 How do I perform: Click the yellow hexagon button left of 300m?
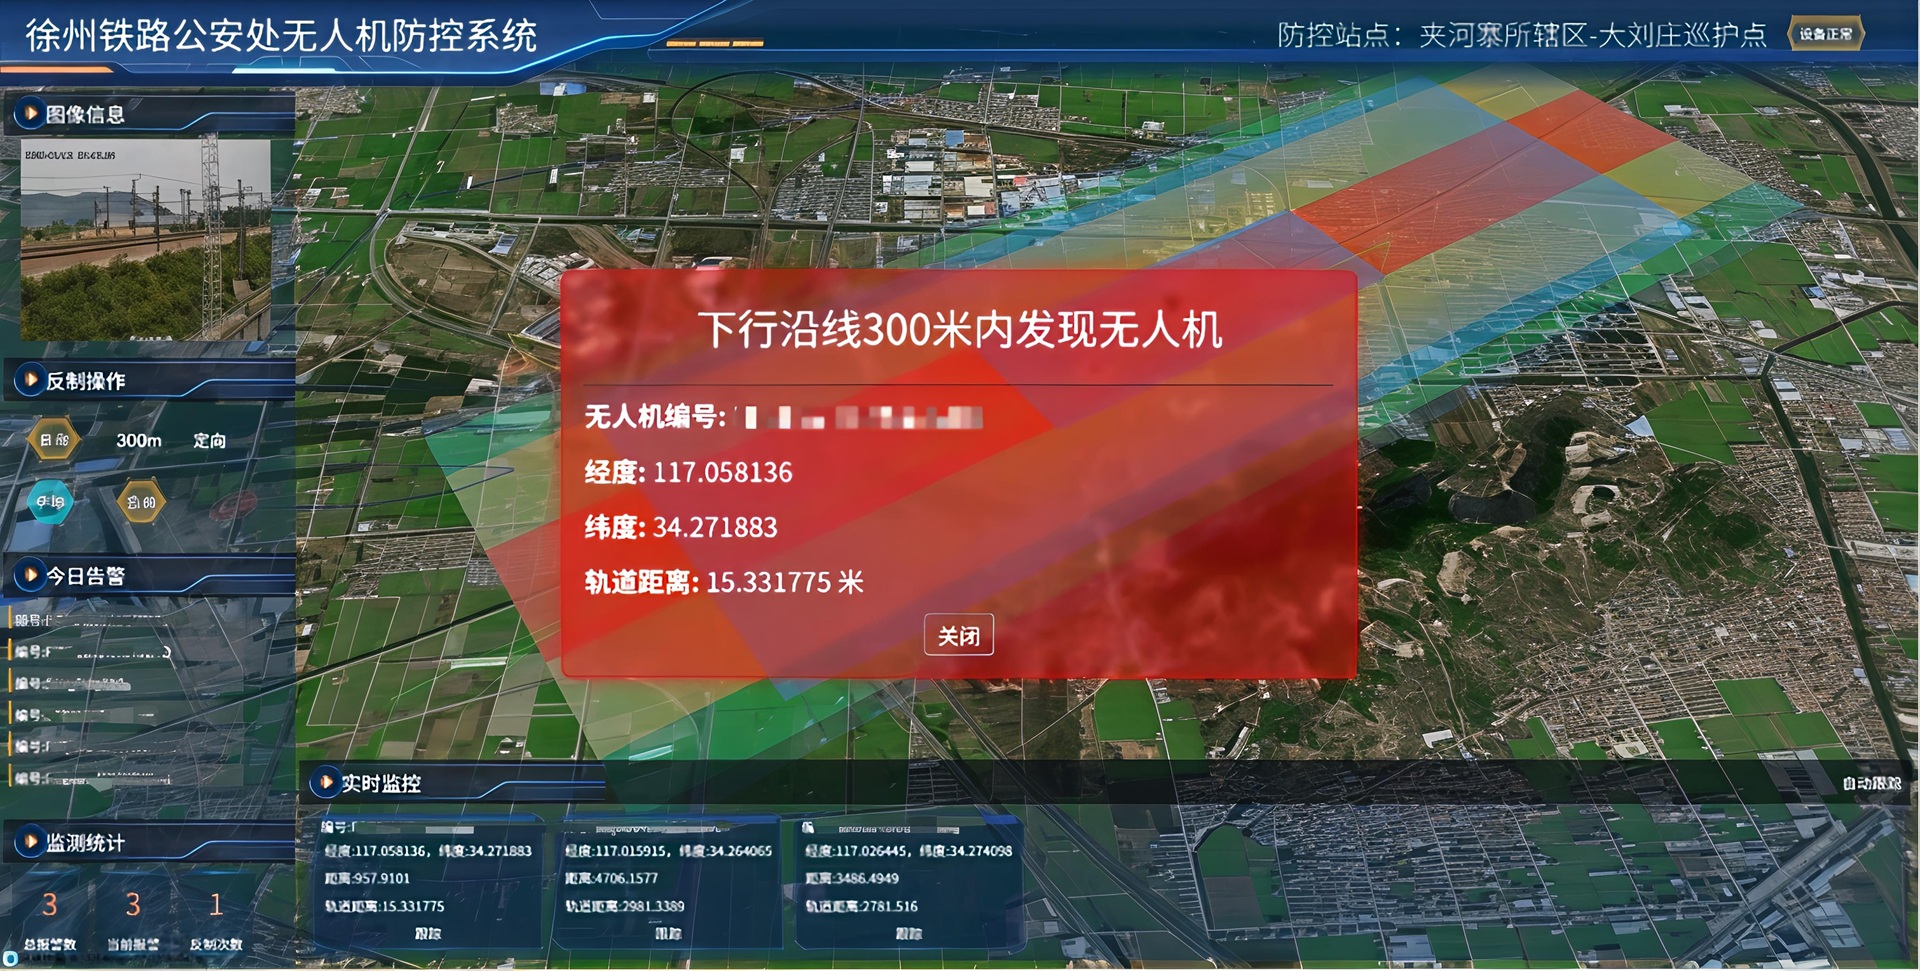point(54,440)
